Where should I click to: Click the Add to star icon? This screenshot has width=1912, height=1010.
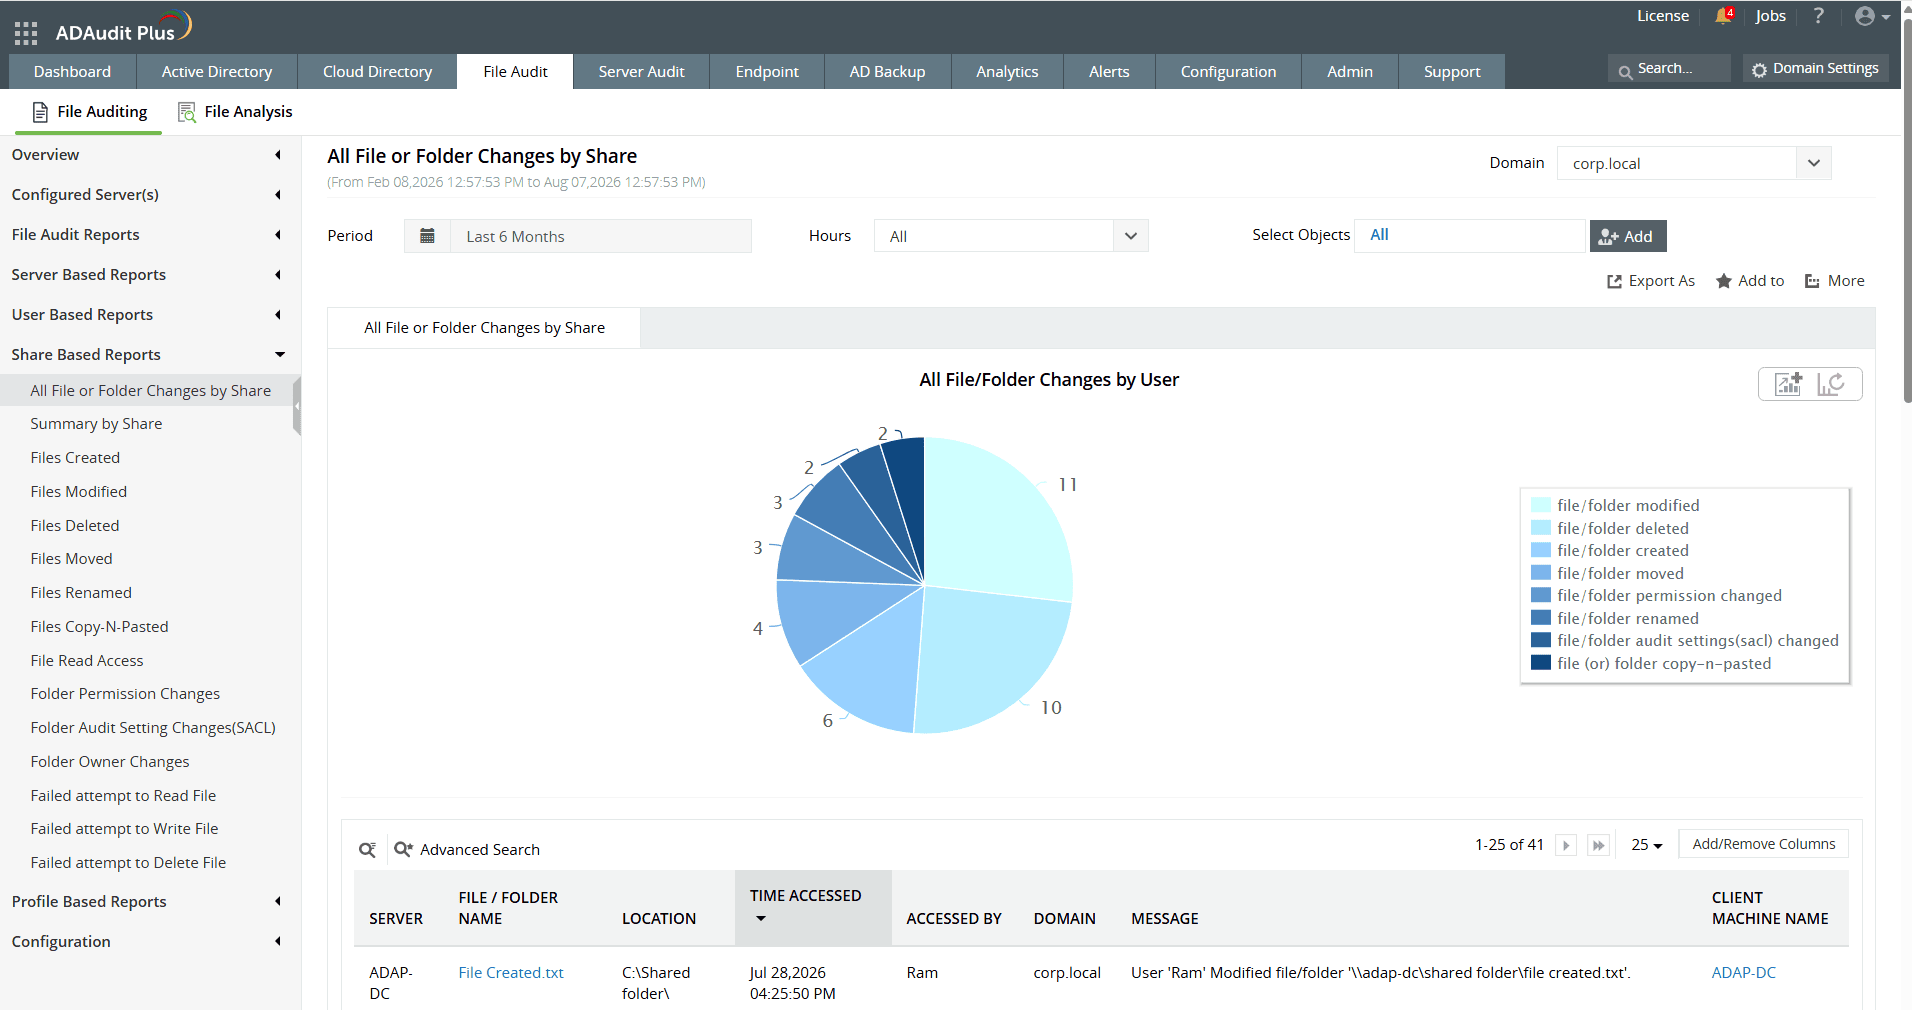1724,281
